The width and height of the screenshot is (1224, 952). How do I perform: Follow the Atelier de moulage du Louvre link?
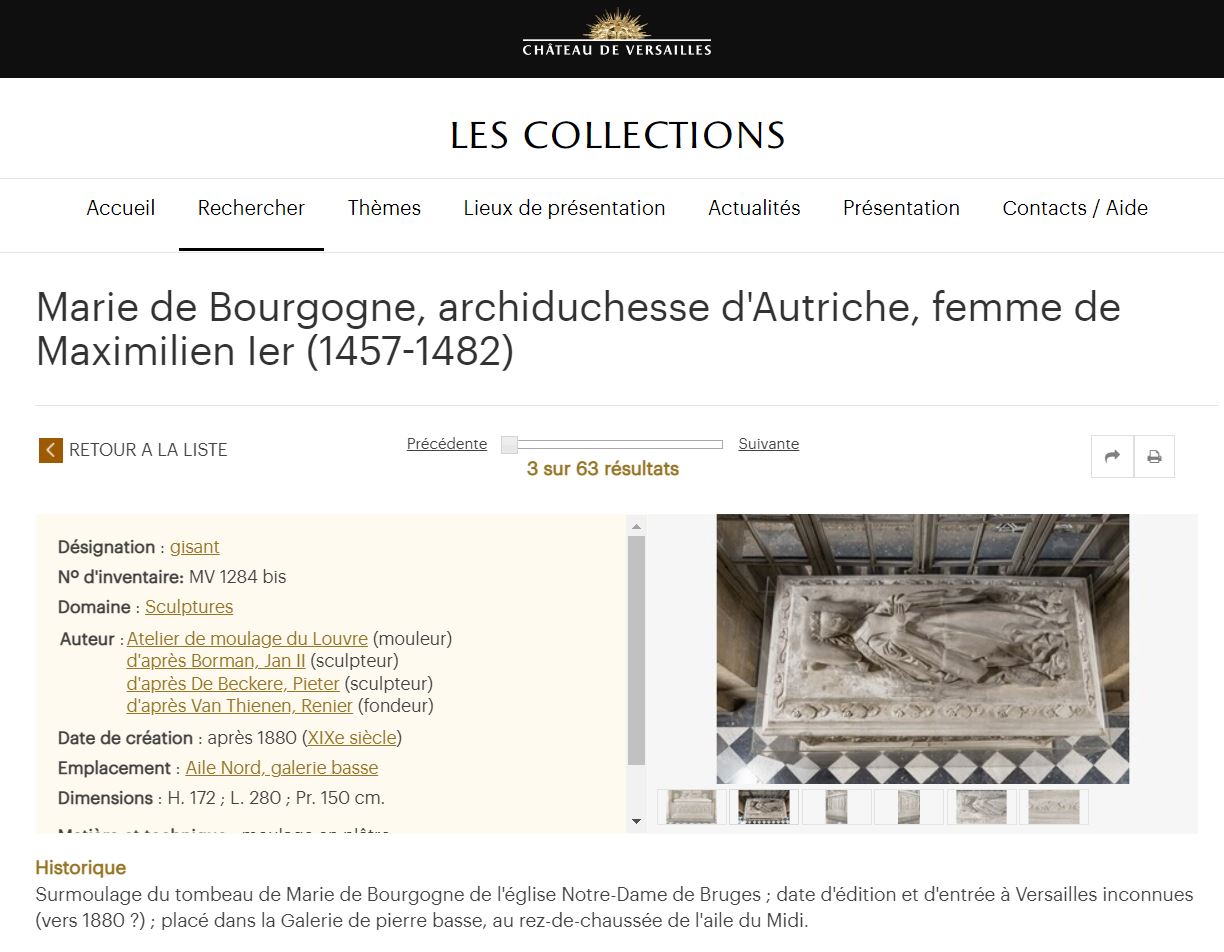coord(247,638)
